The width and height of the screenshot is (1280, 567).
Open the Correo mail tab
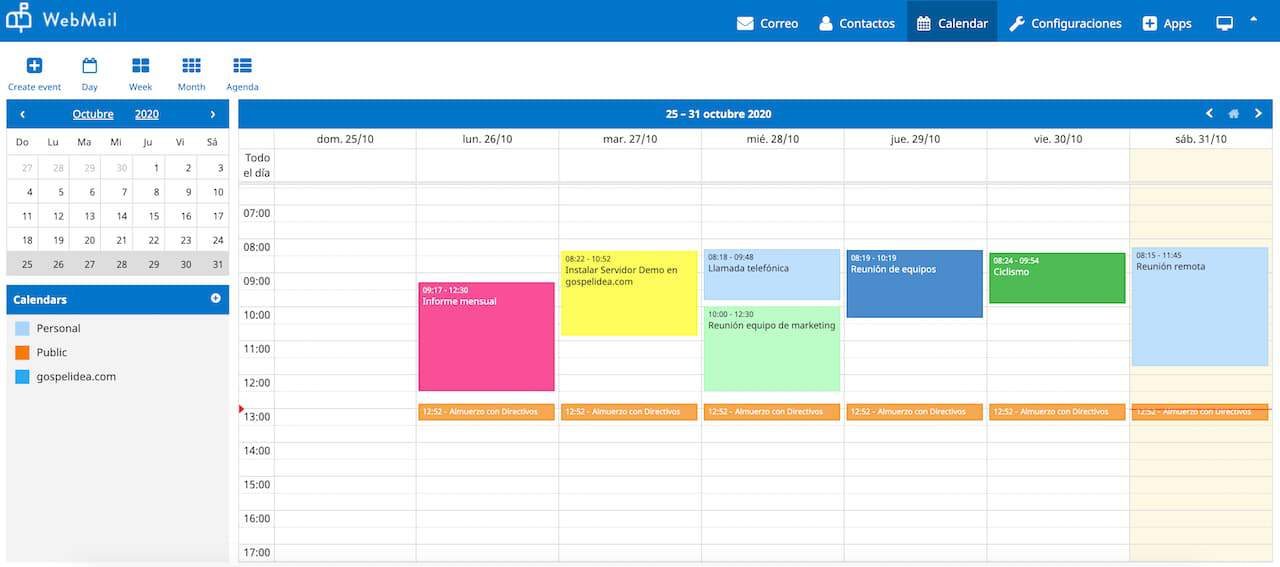767,23
